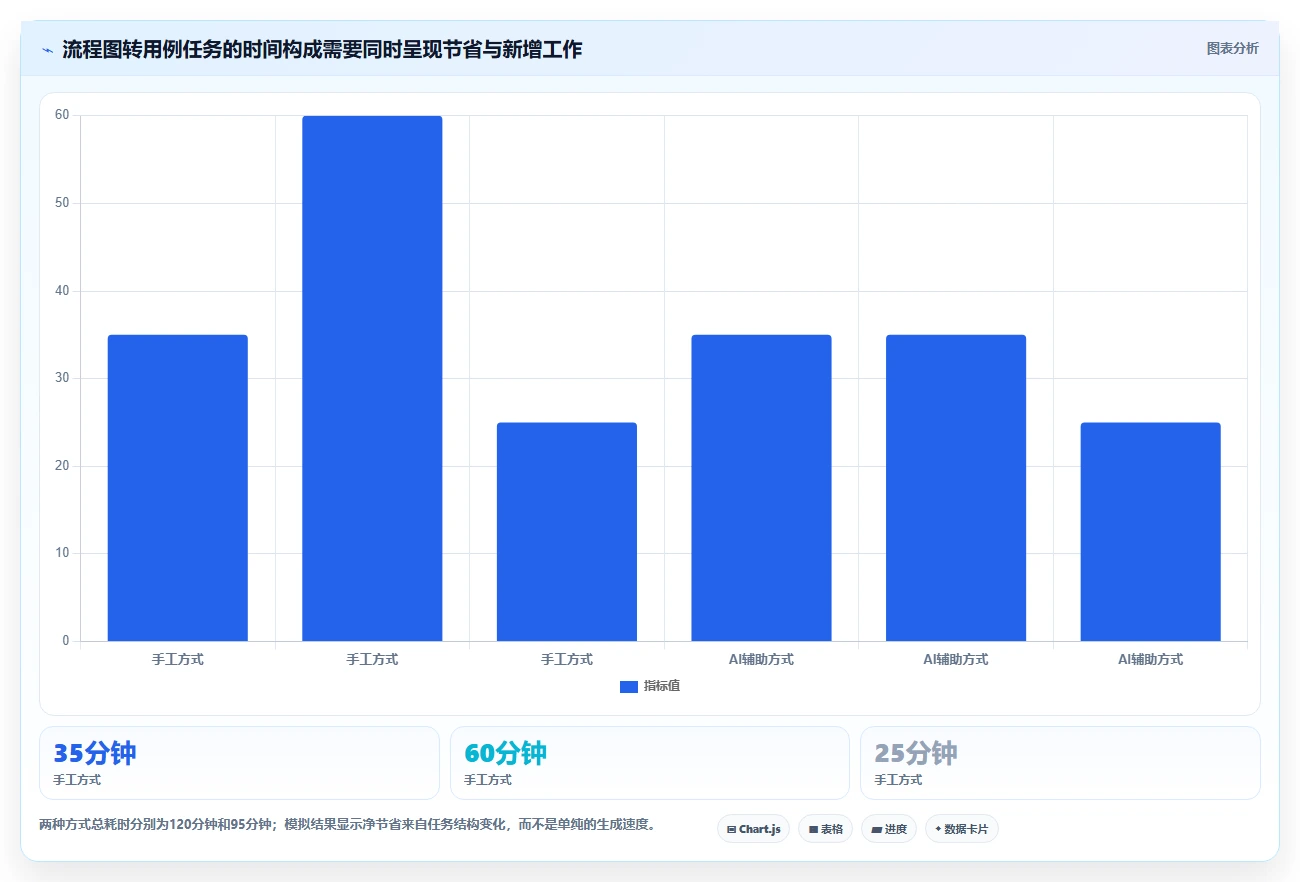
Task: Click the y-axis label 40
Action: [x=62, y=291]
